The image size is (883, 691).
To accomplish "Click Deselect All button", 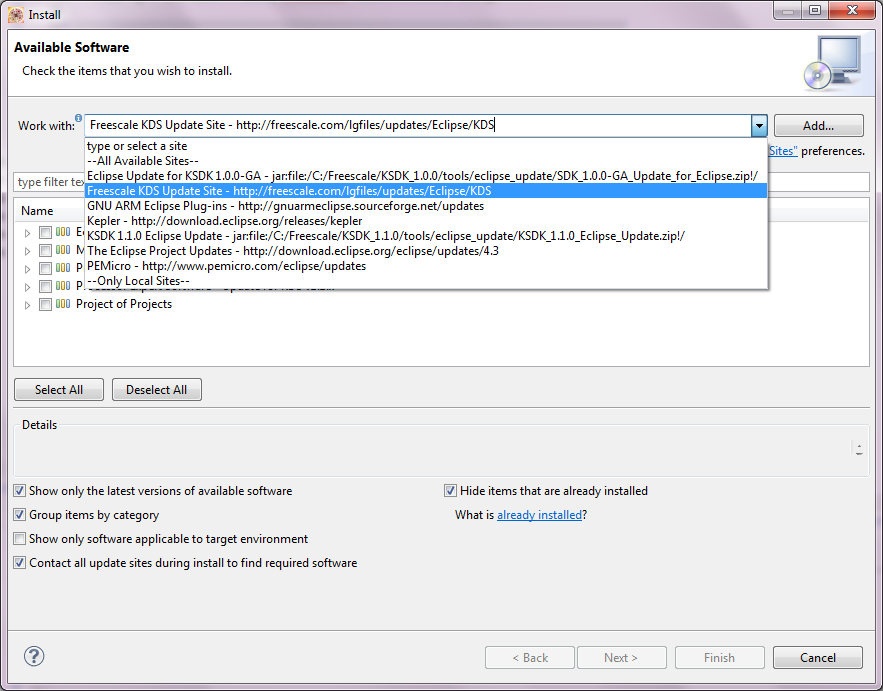I will tap(157, 390).
